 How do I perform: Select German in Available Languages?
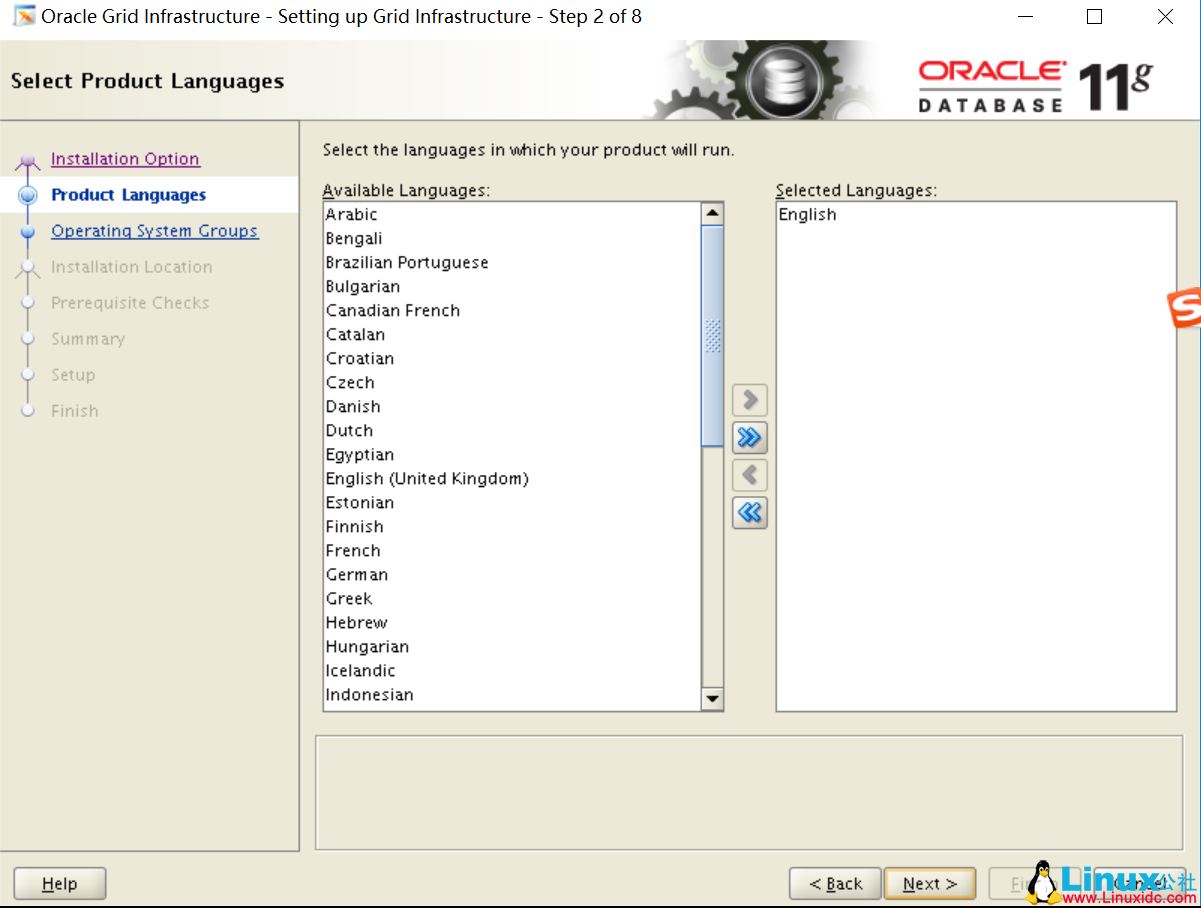[357, 574]
